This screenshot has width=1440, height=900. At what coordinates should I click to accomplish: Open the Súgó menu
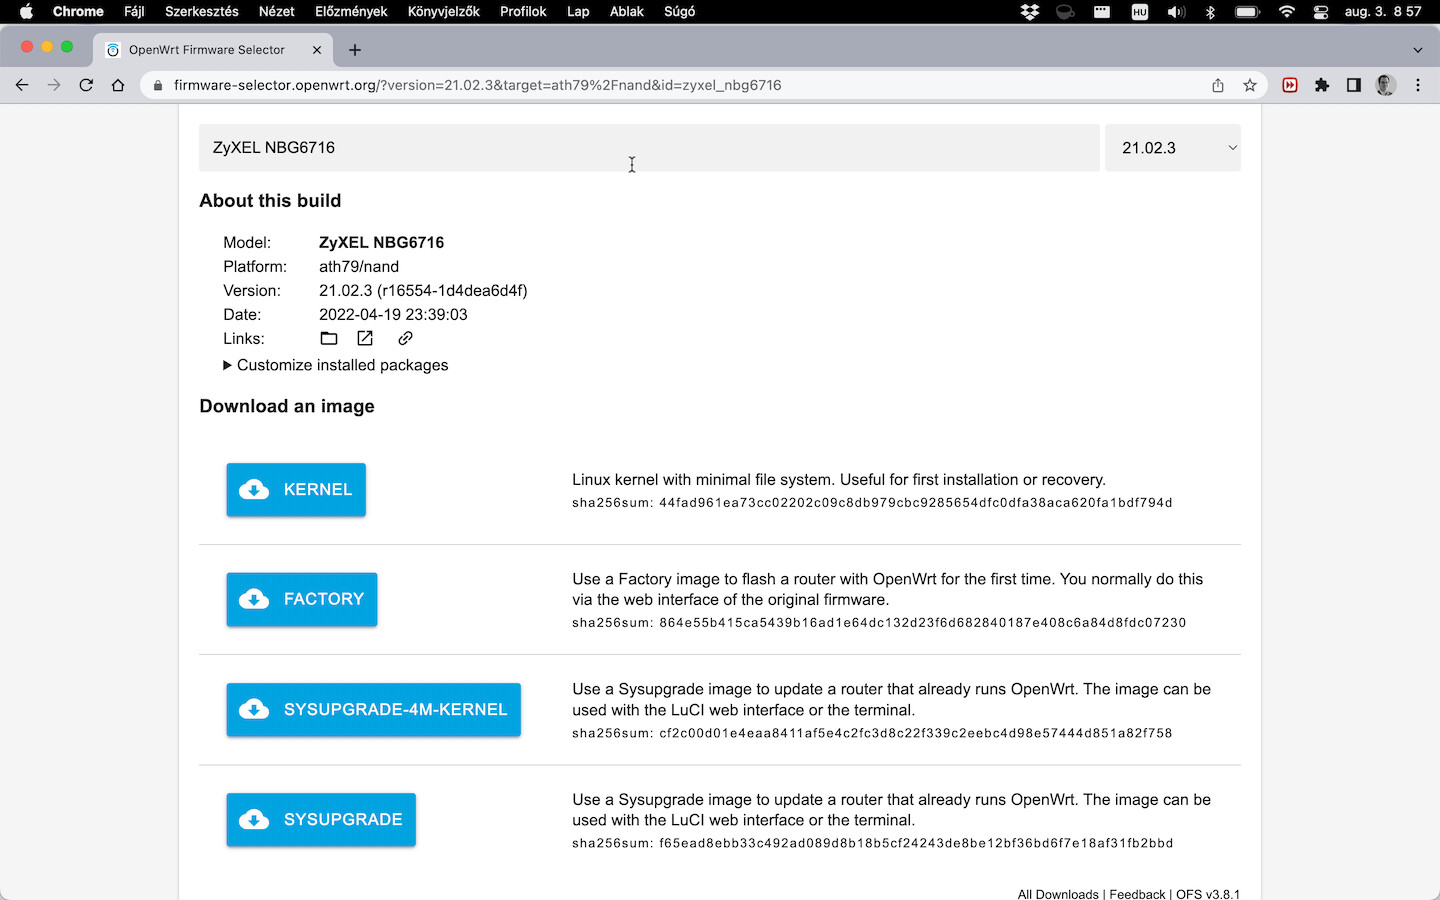680,12
